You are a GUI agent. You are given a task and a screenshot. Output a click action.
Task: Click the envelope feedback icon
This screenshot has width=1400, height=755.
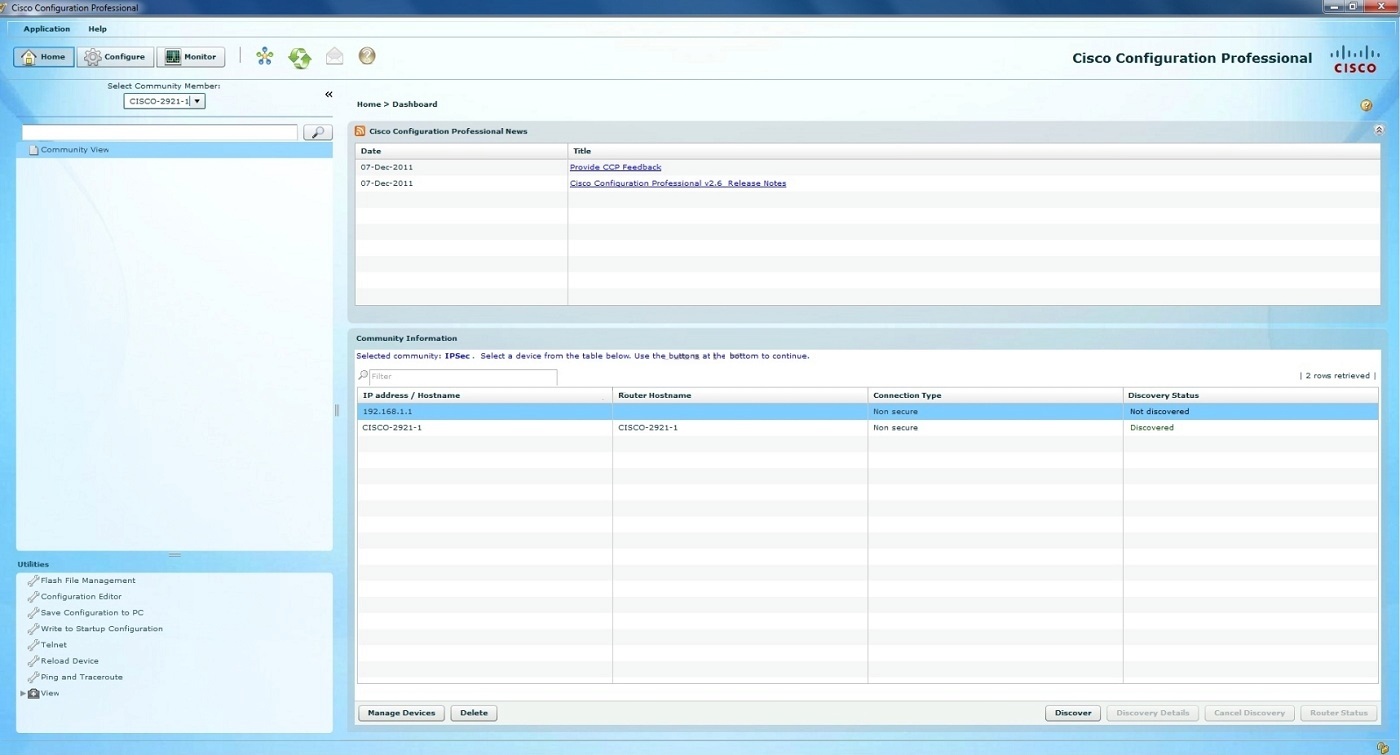pos(334,56)
